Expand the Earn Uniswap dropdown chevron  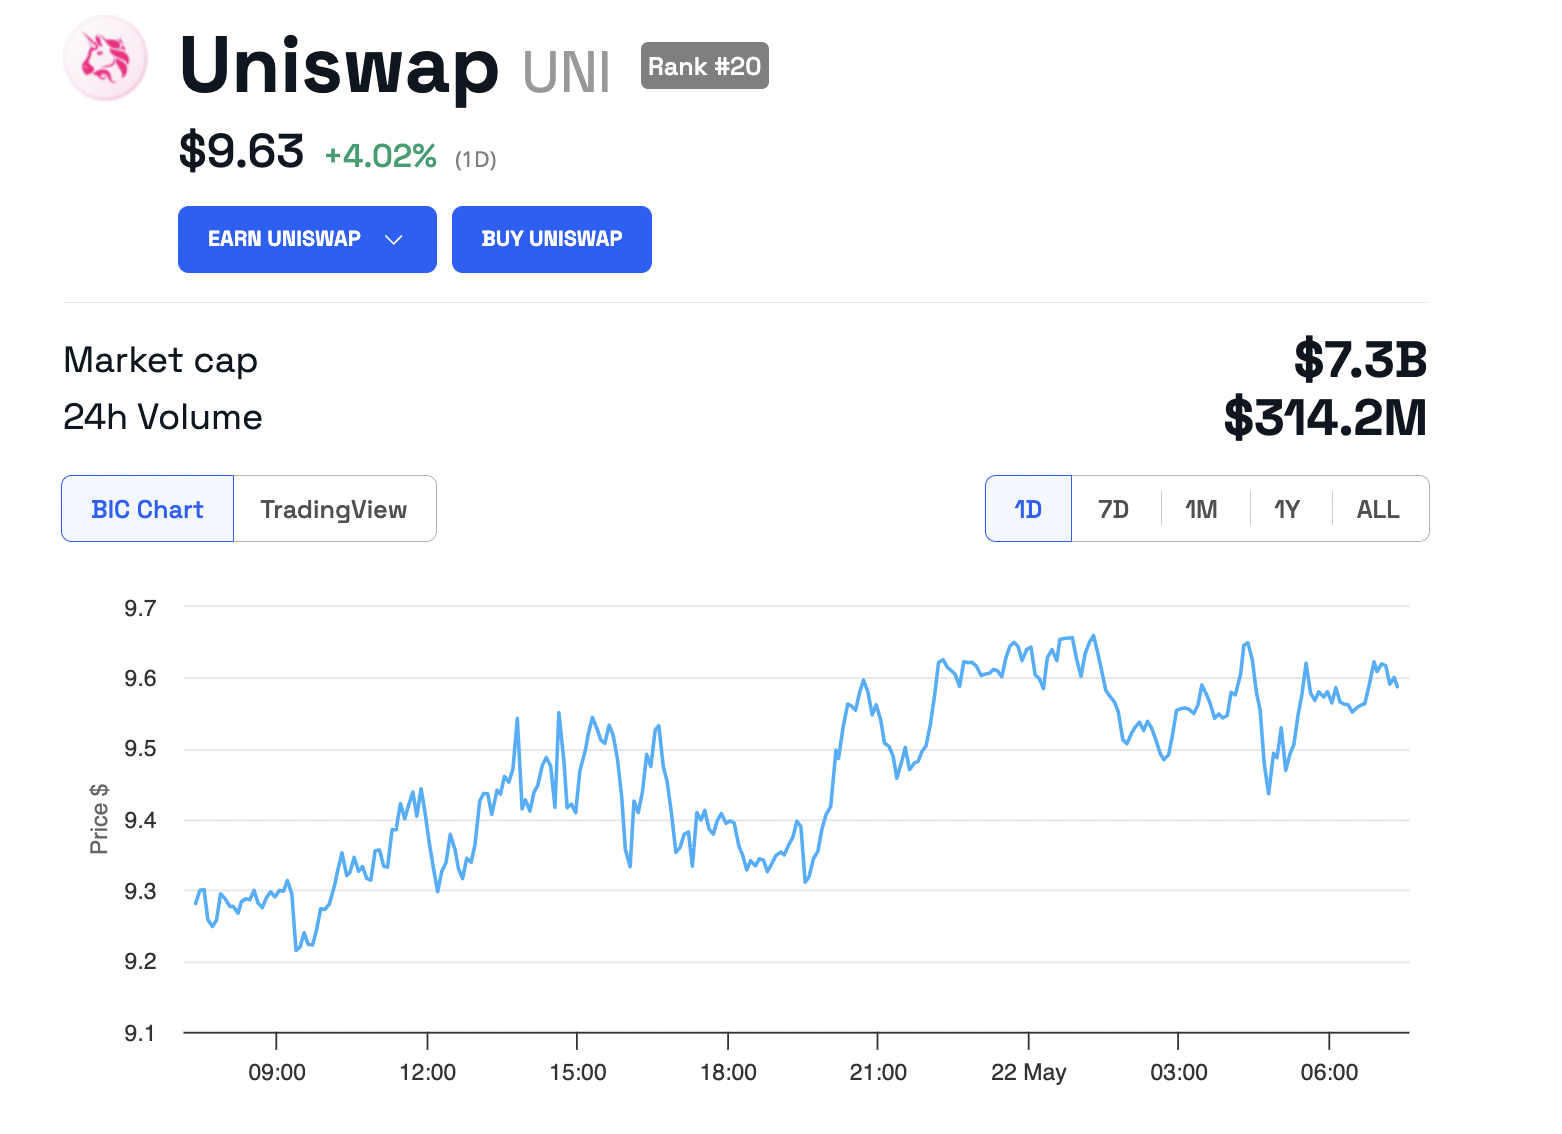click(x=394, y=240)
